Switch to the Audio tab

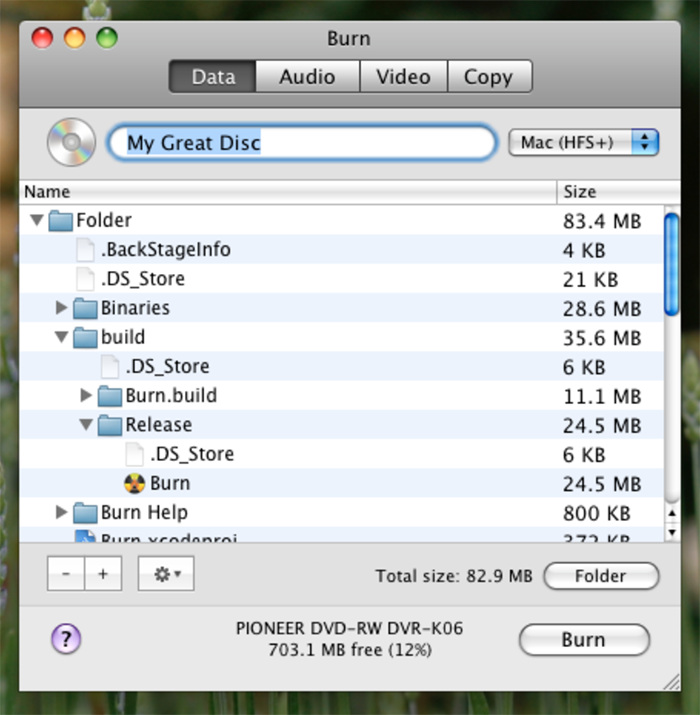[306, 77]
